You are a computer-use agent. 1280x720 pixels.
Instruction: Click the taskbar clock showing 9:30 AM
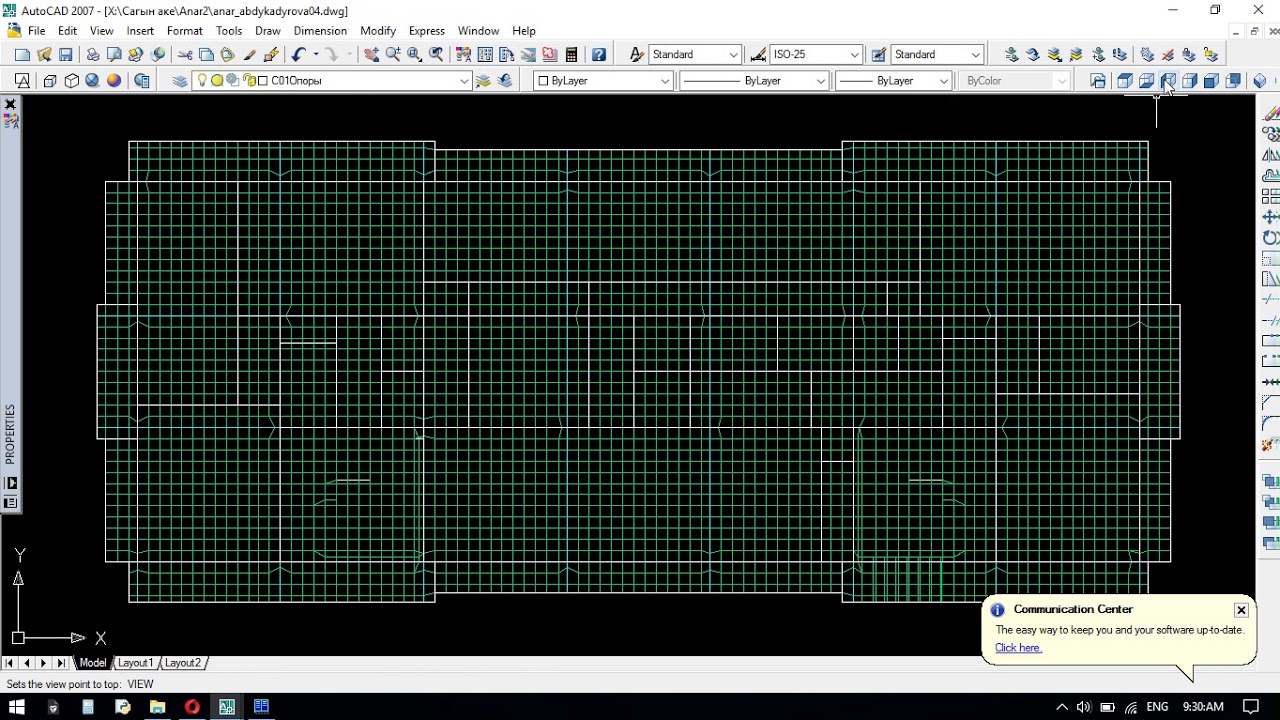point(1203,707)
